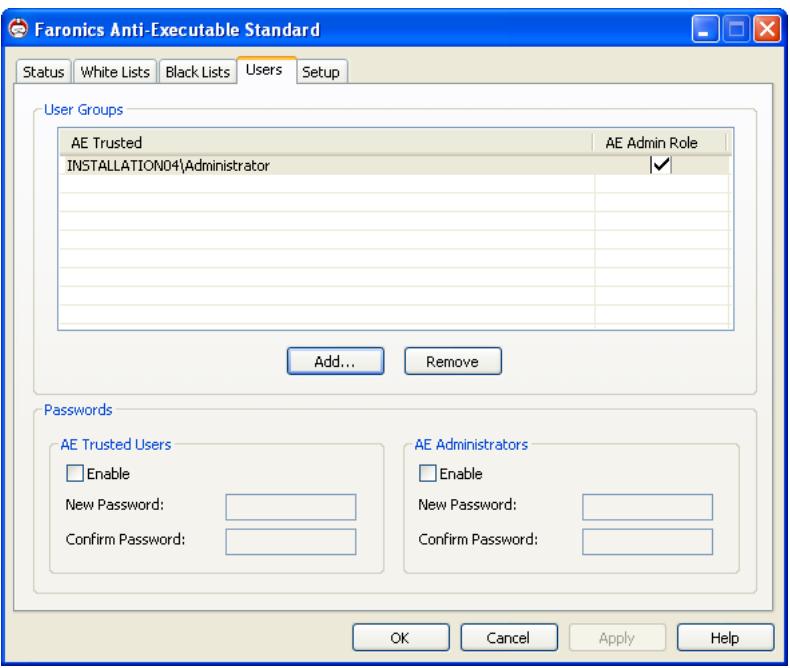
Task: Minimize the Anti-Executable window
Action: [x=705, y=29]
